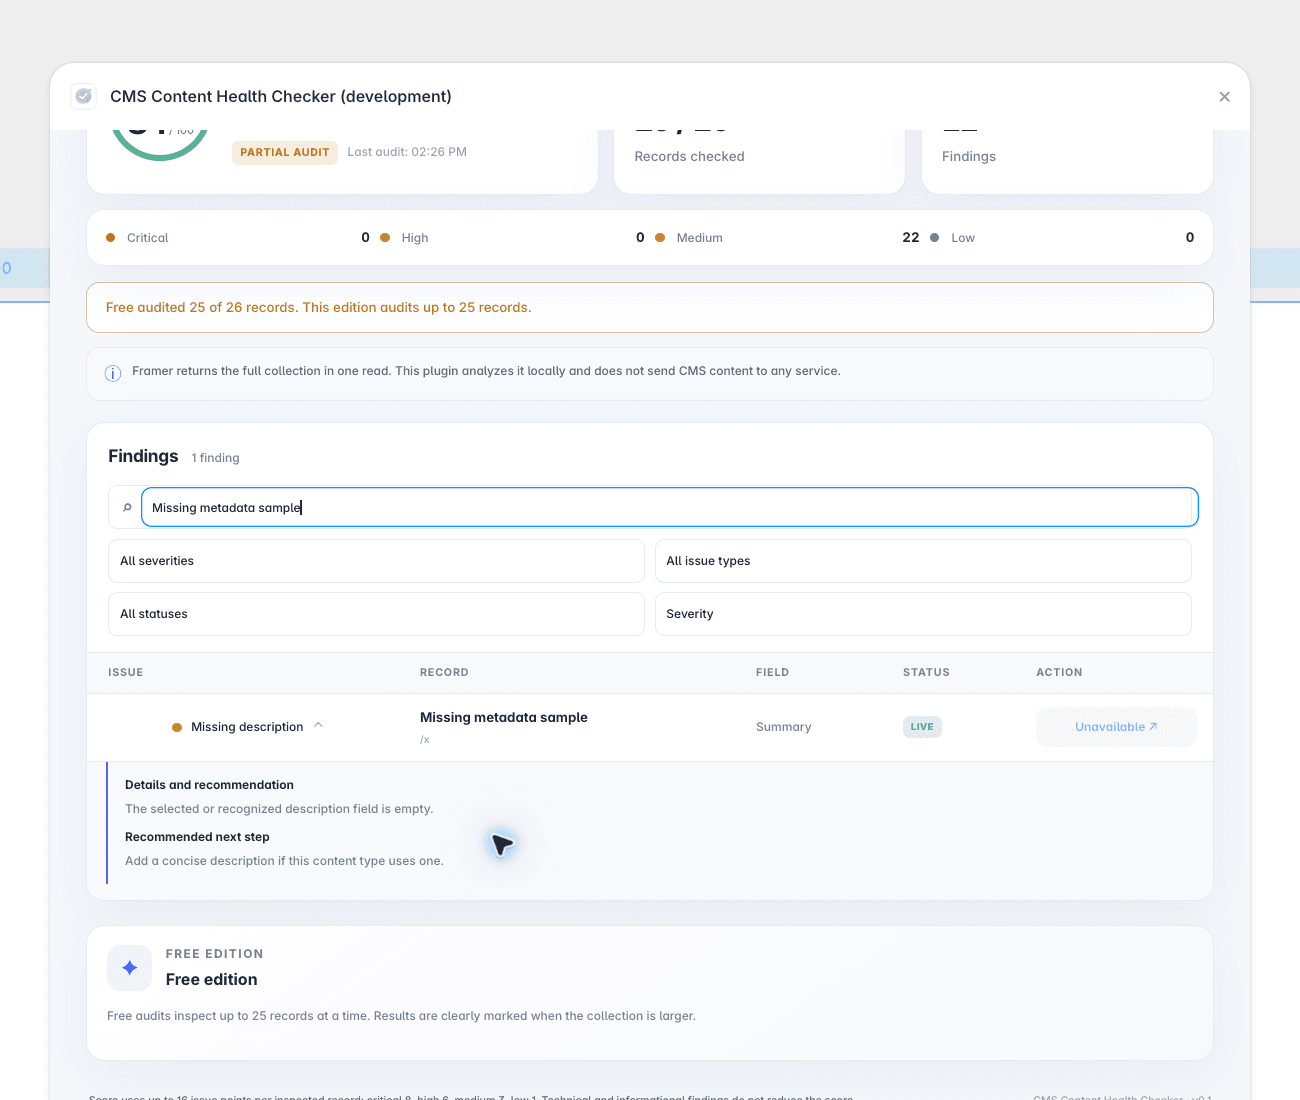Click the Missing description issue label
Screen dimensions: 1300x1100
[x=247, y=727]
